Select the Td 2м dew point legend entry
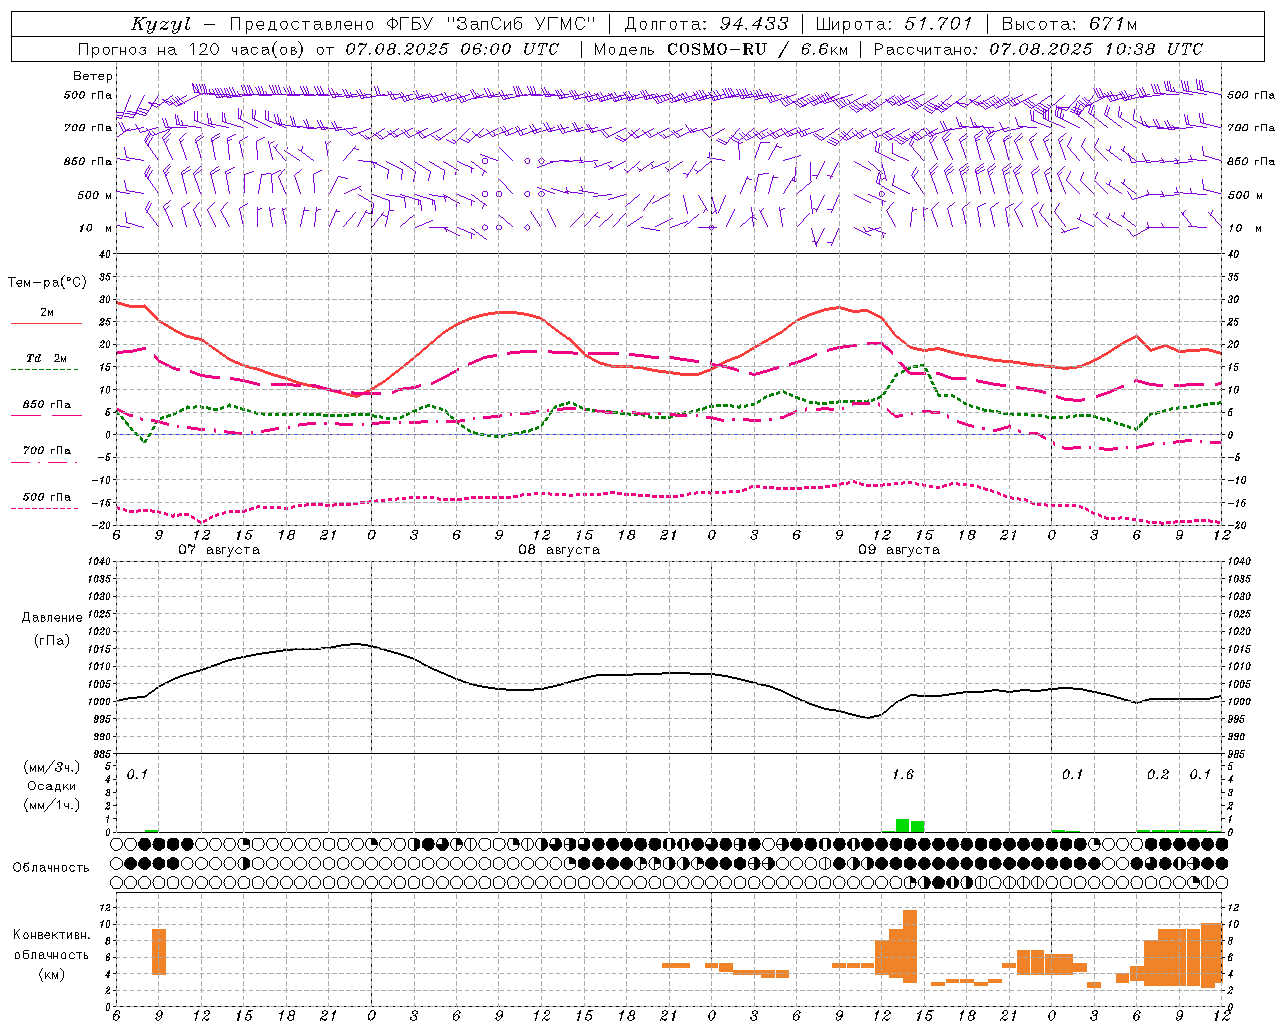 pos(47,358)
